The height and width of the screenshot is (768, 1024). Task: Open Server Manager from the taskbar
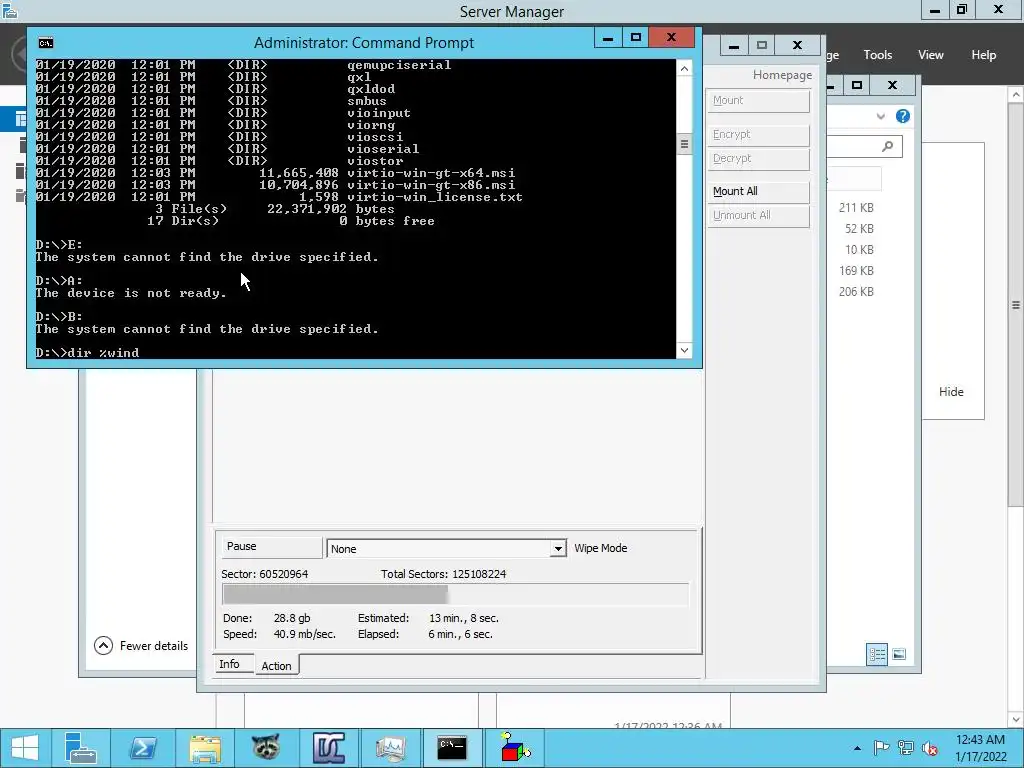point(81,748)
